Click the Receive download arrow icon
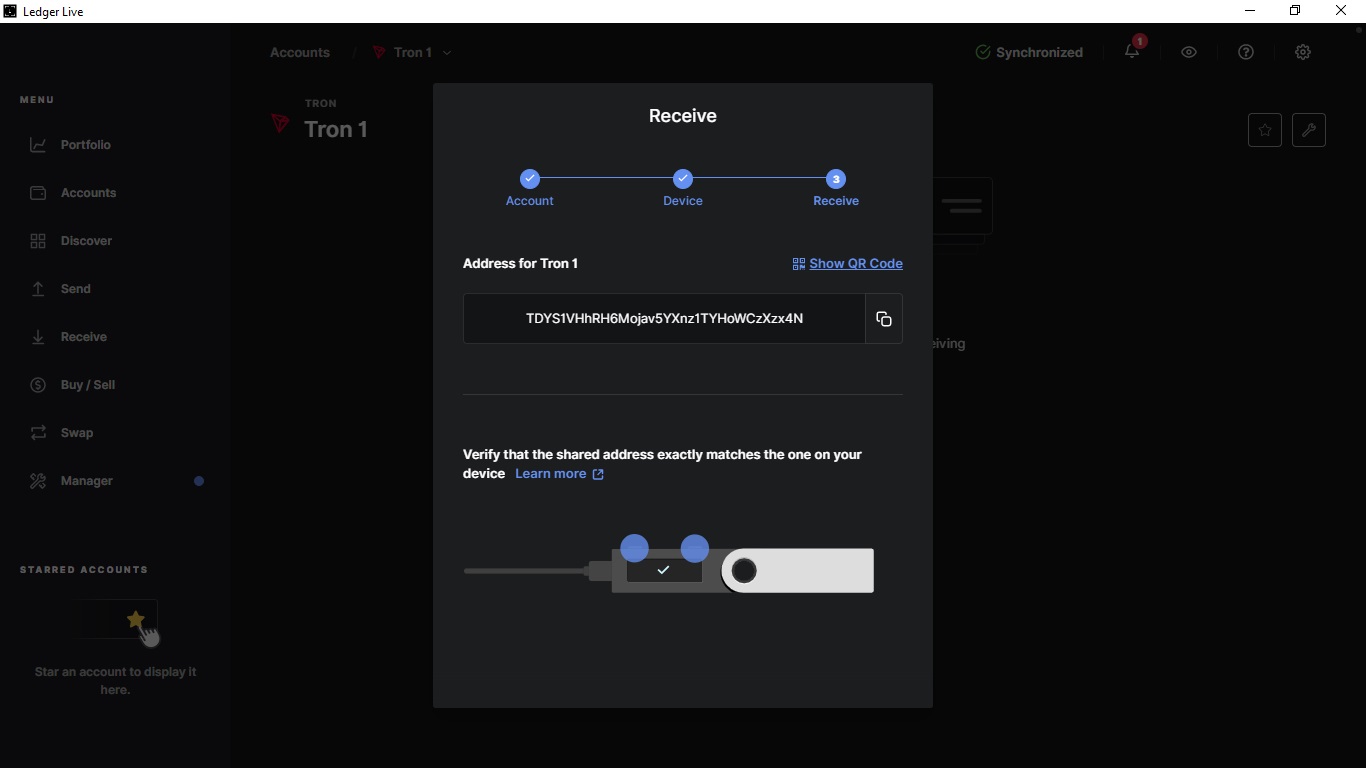1366x768 pixels. [38, 337]
